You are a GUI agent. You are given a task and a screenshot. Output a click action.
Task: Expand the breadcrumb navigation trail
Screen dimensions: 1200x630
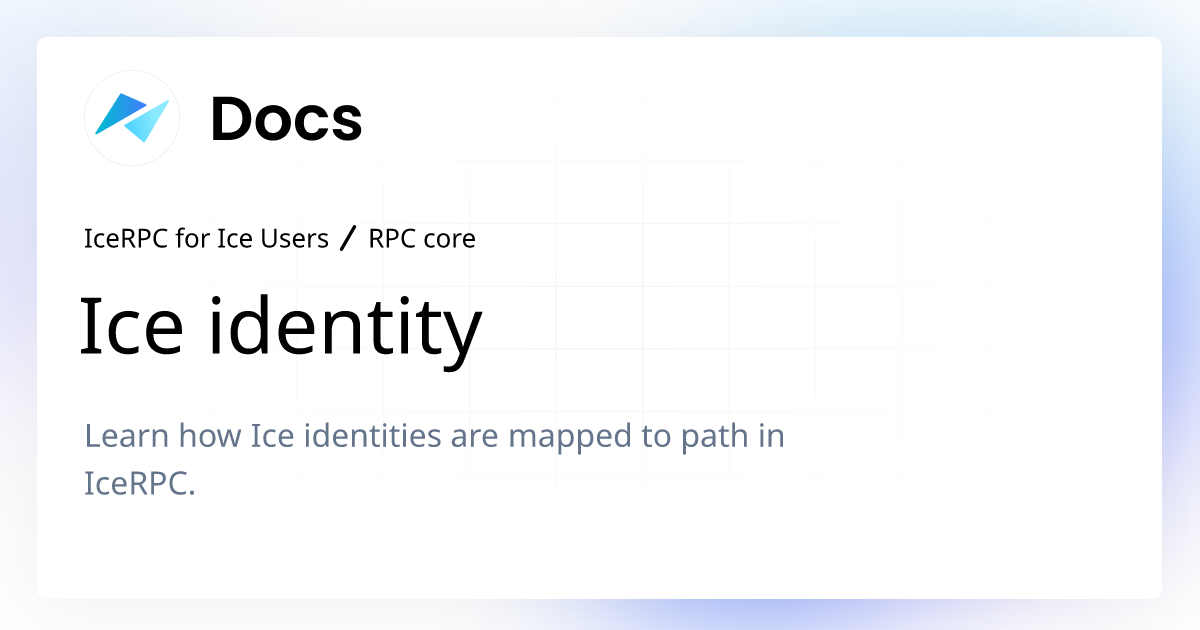point(280,238)
